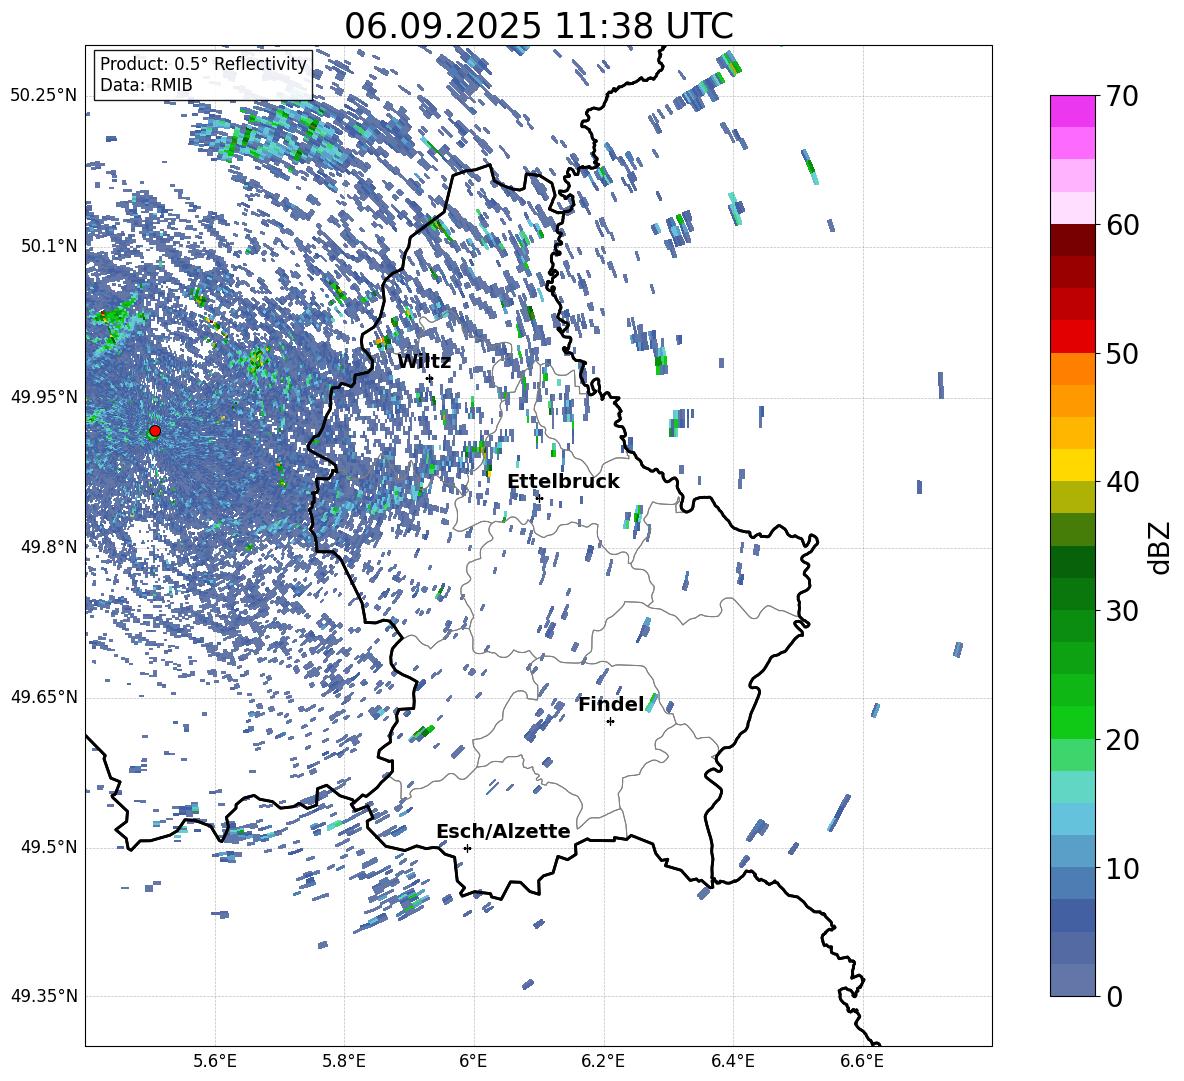
Task: Click the Ettelbruck city label
Action: point(563,482)
